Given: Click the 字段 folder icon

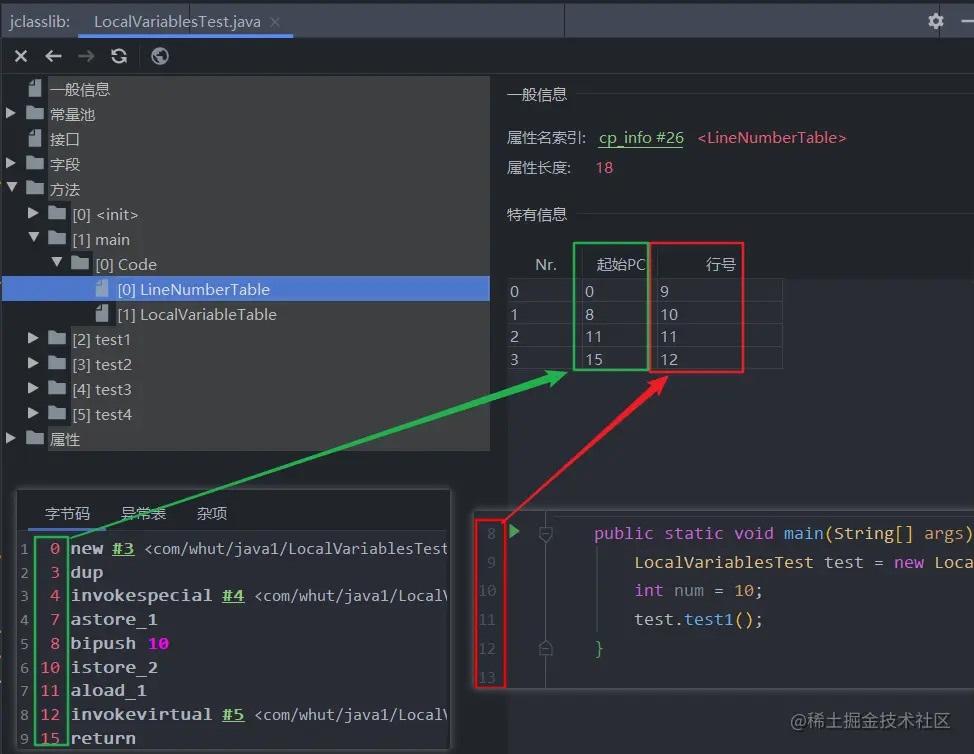Looking at the screenshot, I should click(x=35, y=163).
